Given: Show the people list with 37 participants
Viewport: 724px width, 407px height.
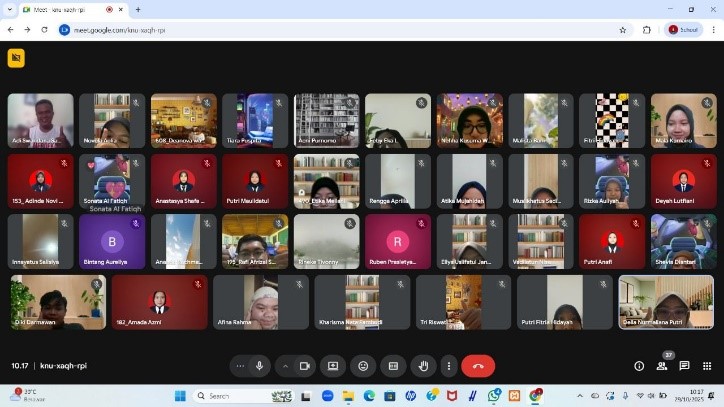Looking at the screenshot, I should (662, 366).
